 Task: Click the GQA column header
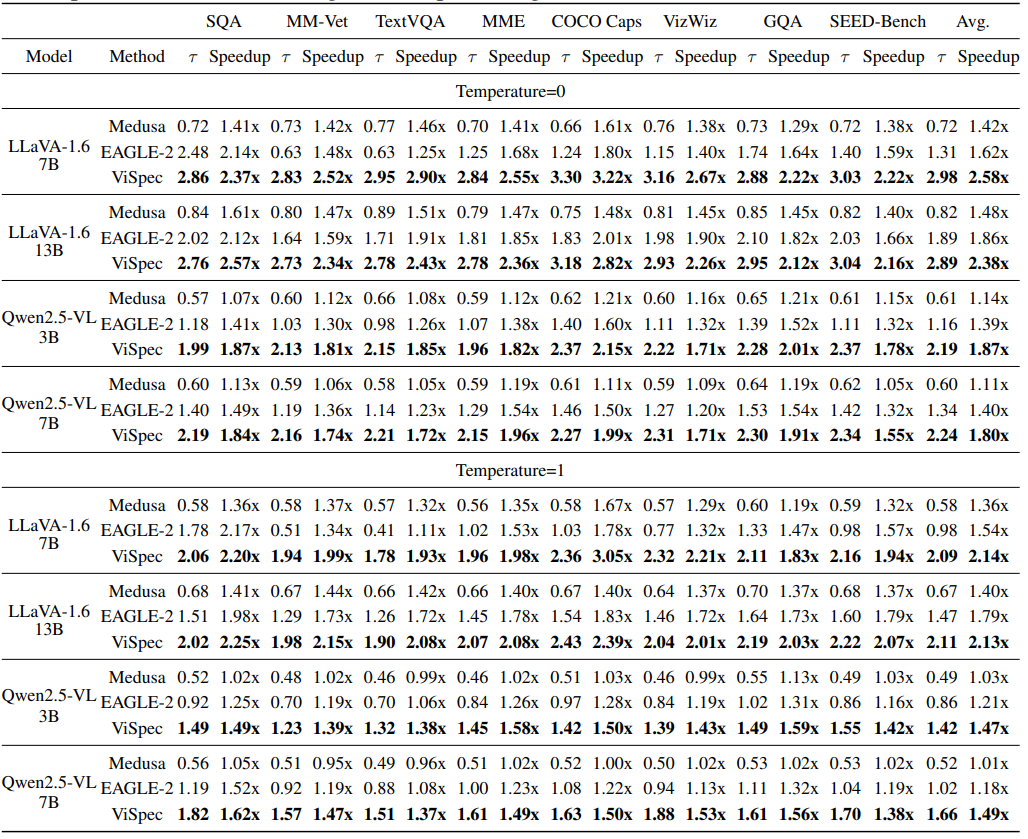pyautogui.click(x=782, y=21)
